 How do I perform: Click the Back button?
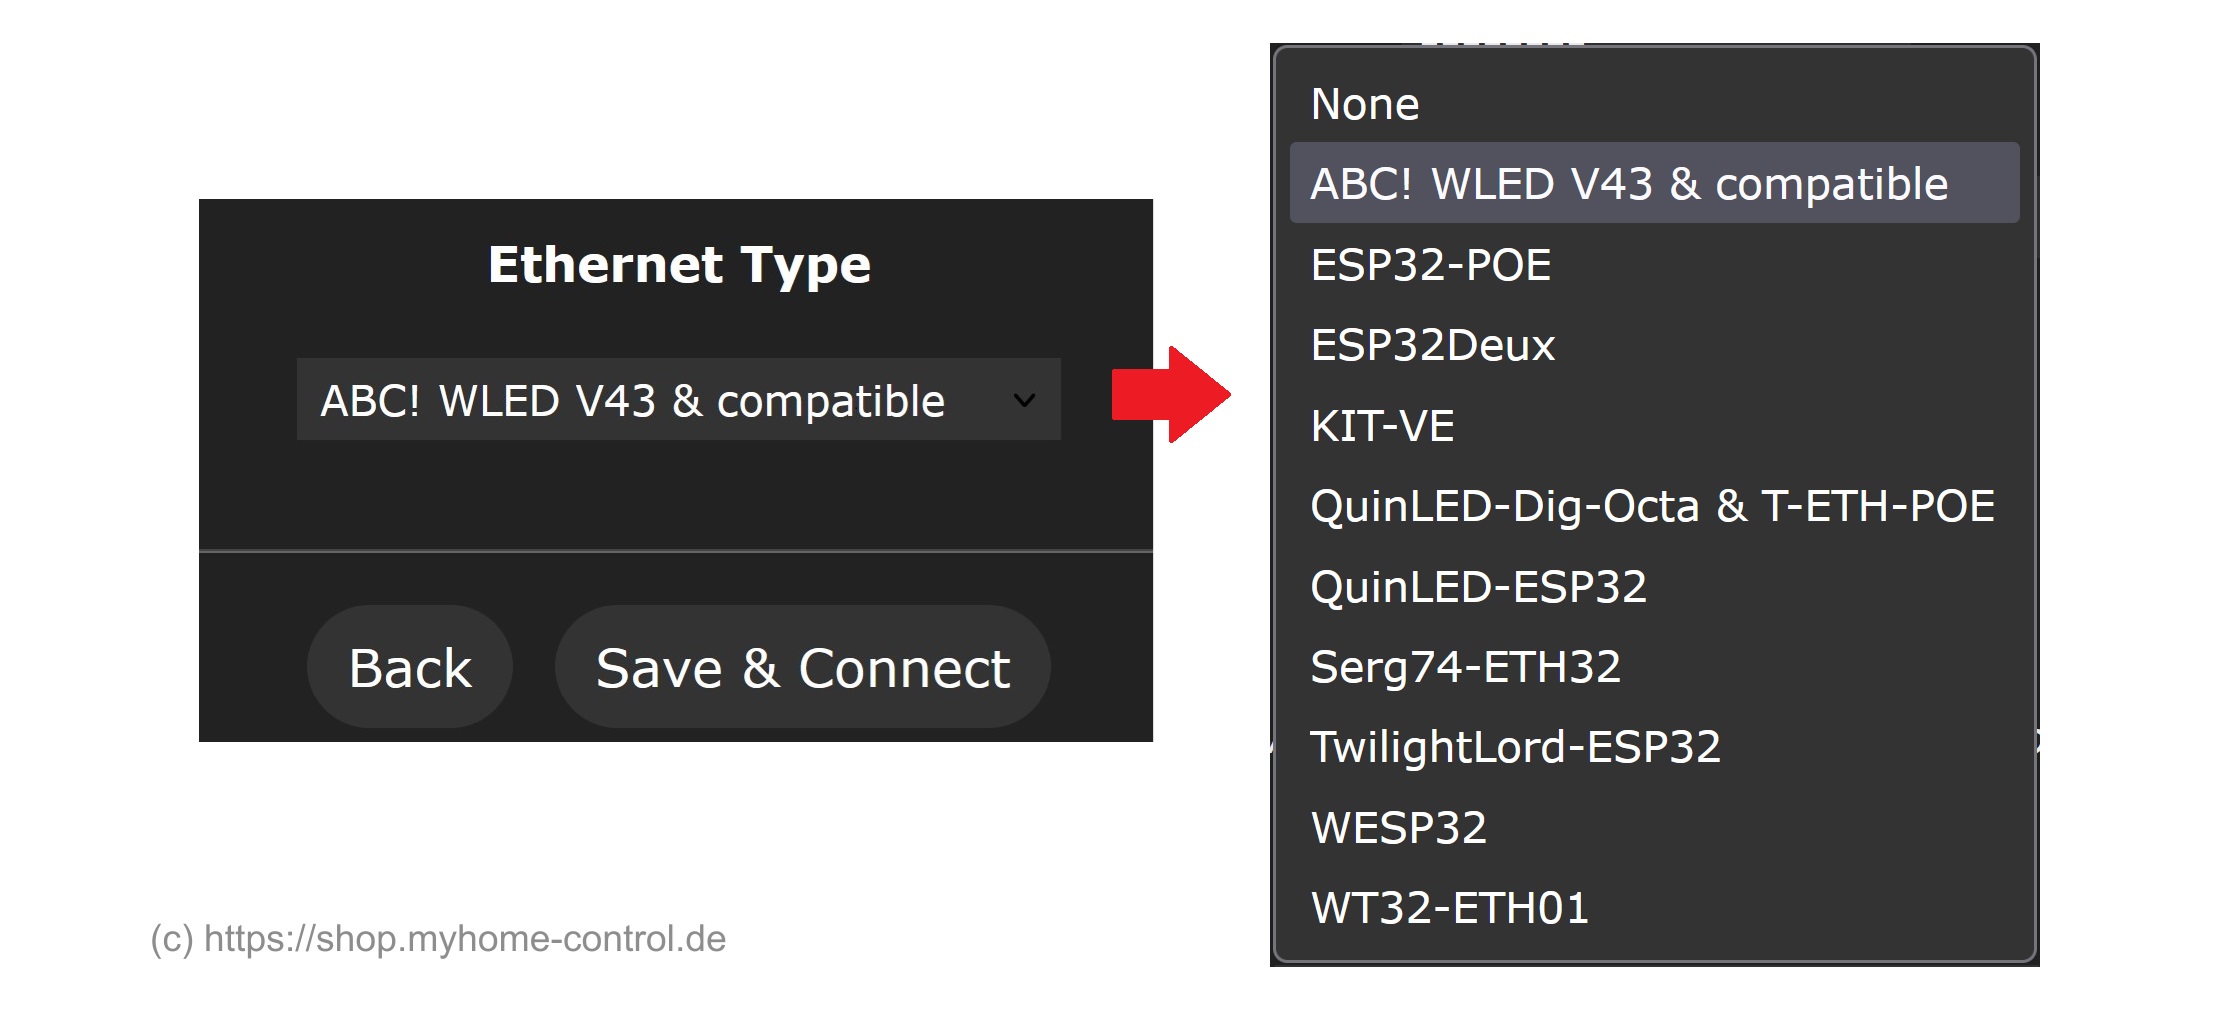pyautogui.click(x=410, y=667)
